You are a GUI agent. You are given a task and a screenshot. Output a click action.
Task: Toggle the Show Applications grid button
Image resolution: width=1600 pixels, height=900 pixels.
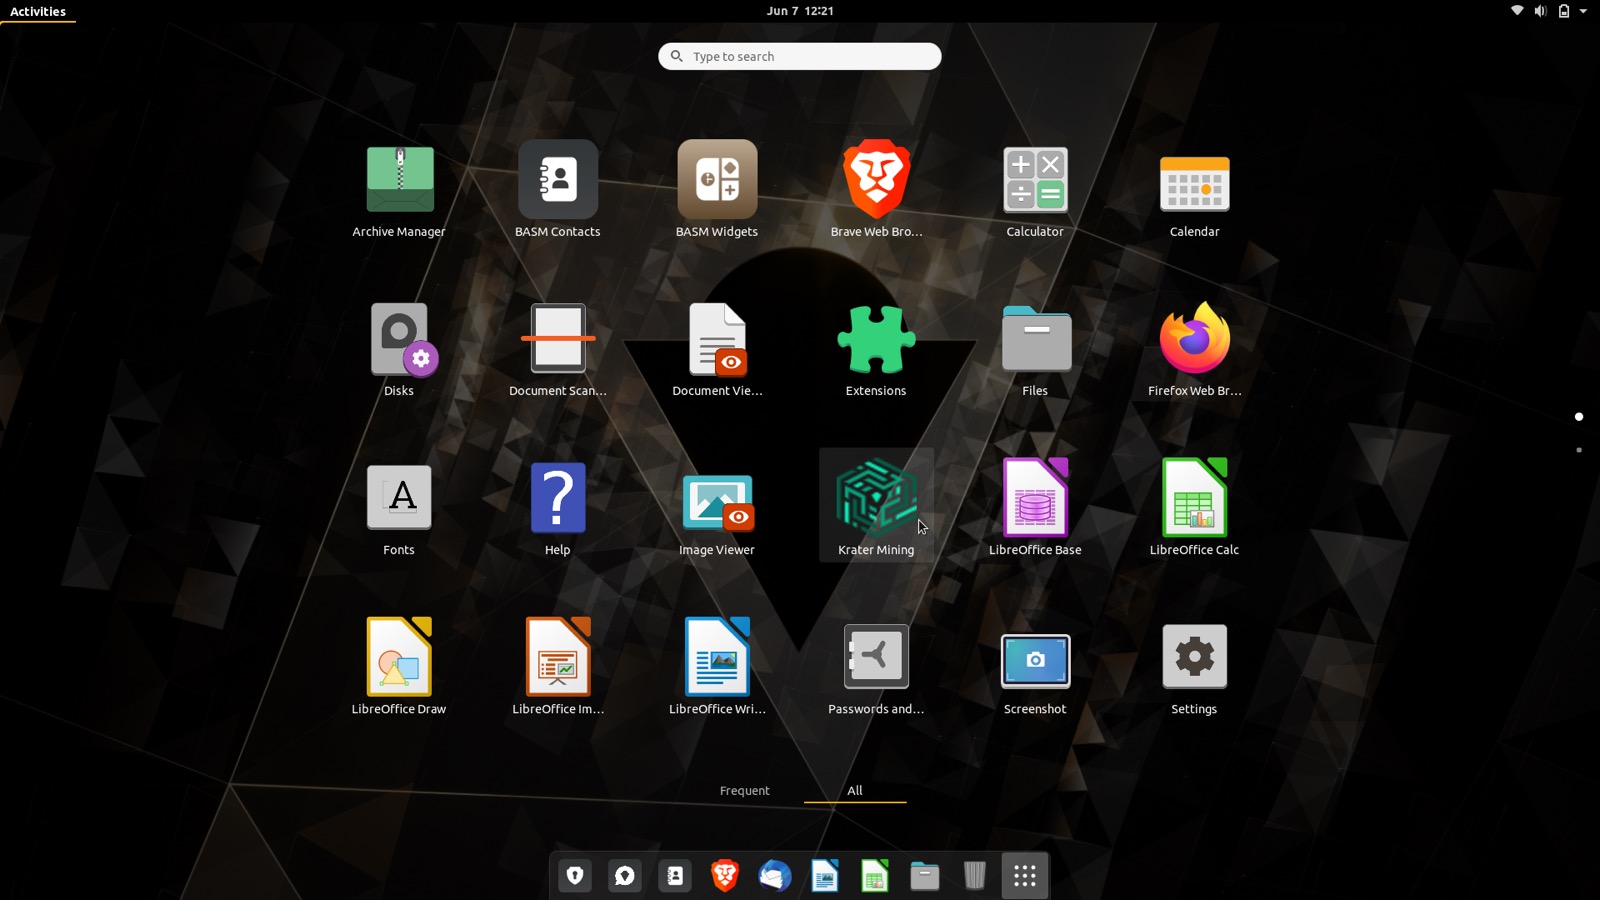pyautogui.click(x=1025, y=876)
